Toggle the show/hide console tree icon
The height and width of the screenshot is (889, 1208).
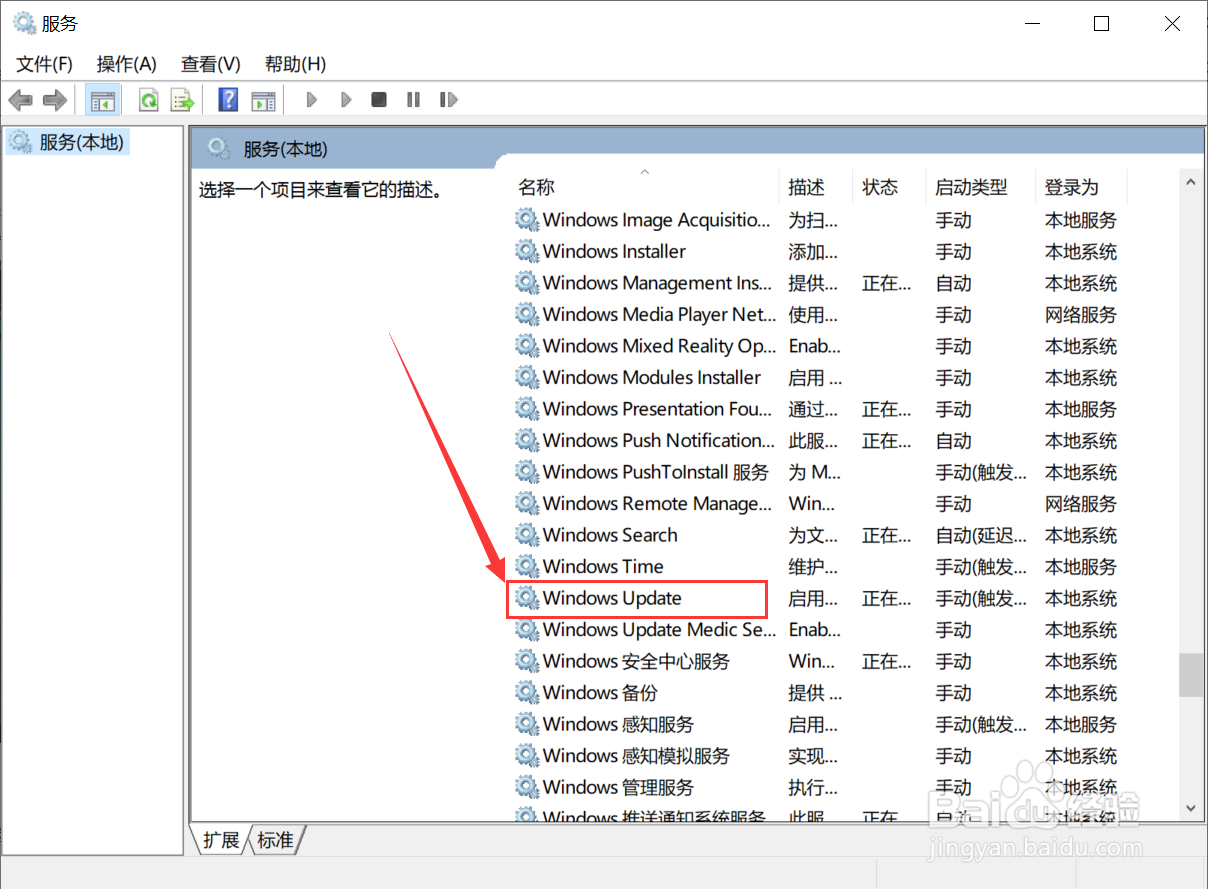click(102, 100)
